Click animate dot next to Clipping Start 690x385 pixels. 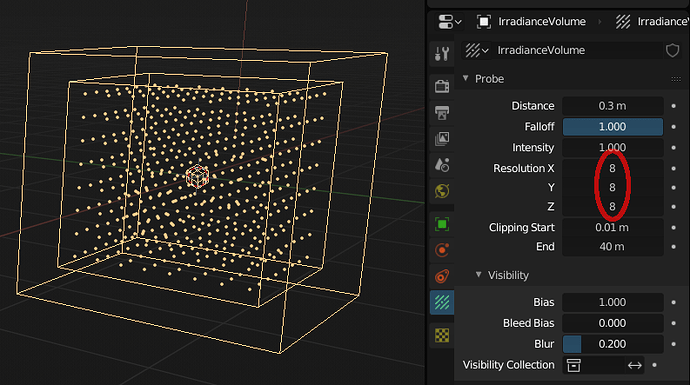click(674, 227)
